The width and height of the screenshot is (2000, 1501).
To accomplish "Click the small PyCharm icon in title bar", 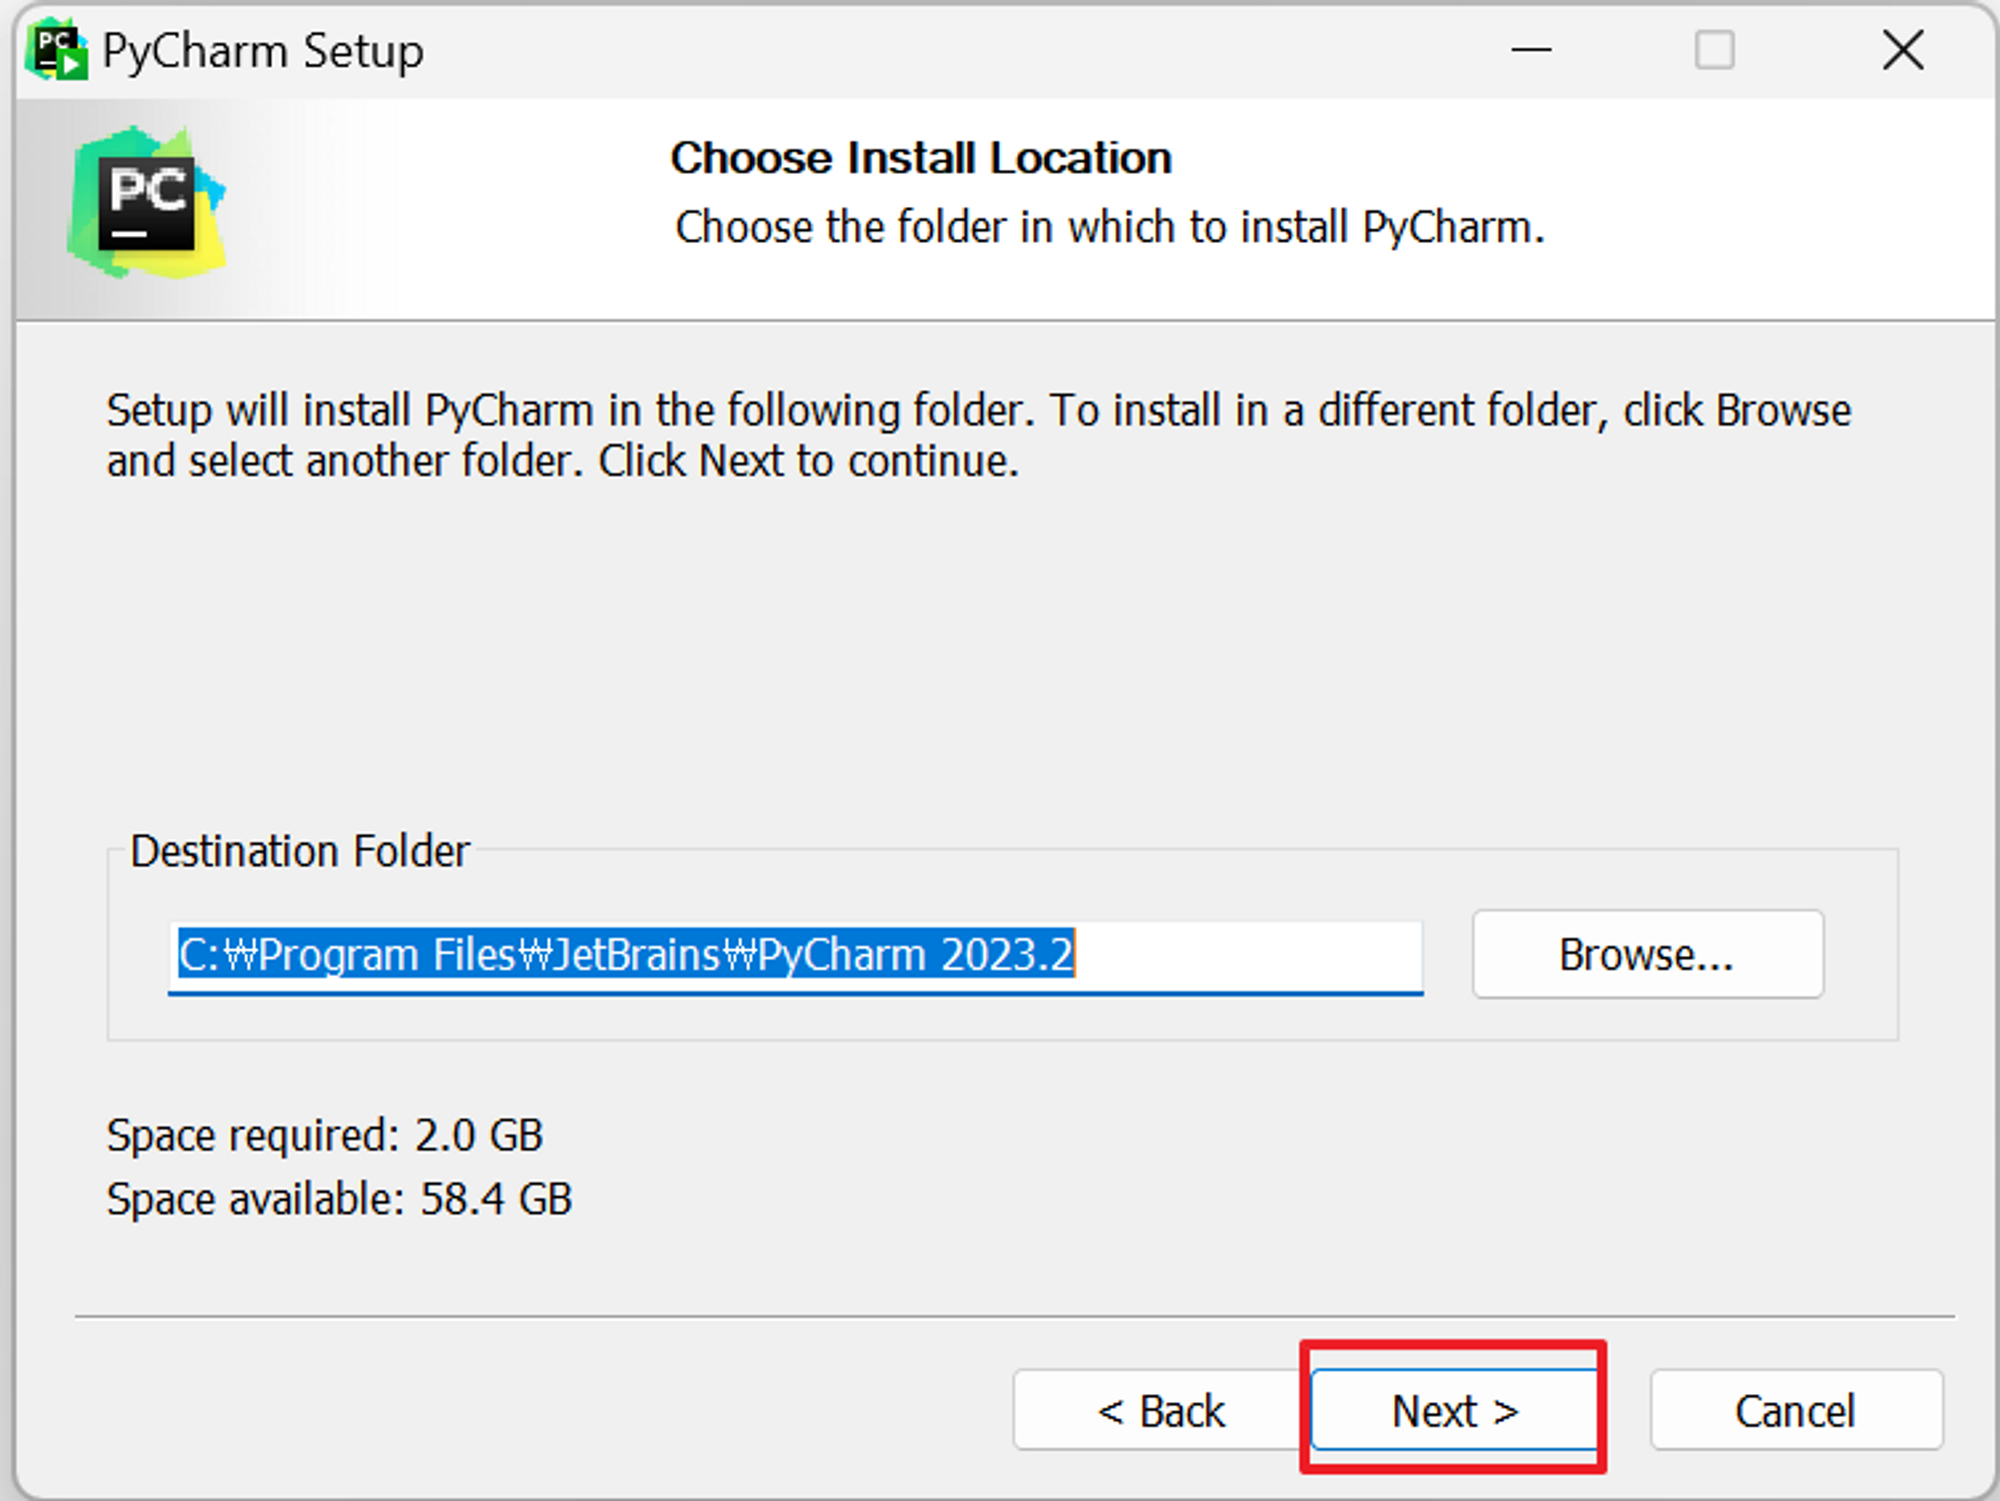I will (56, 50).
